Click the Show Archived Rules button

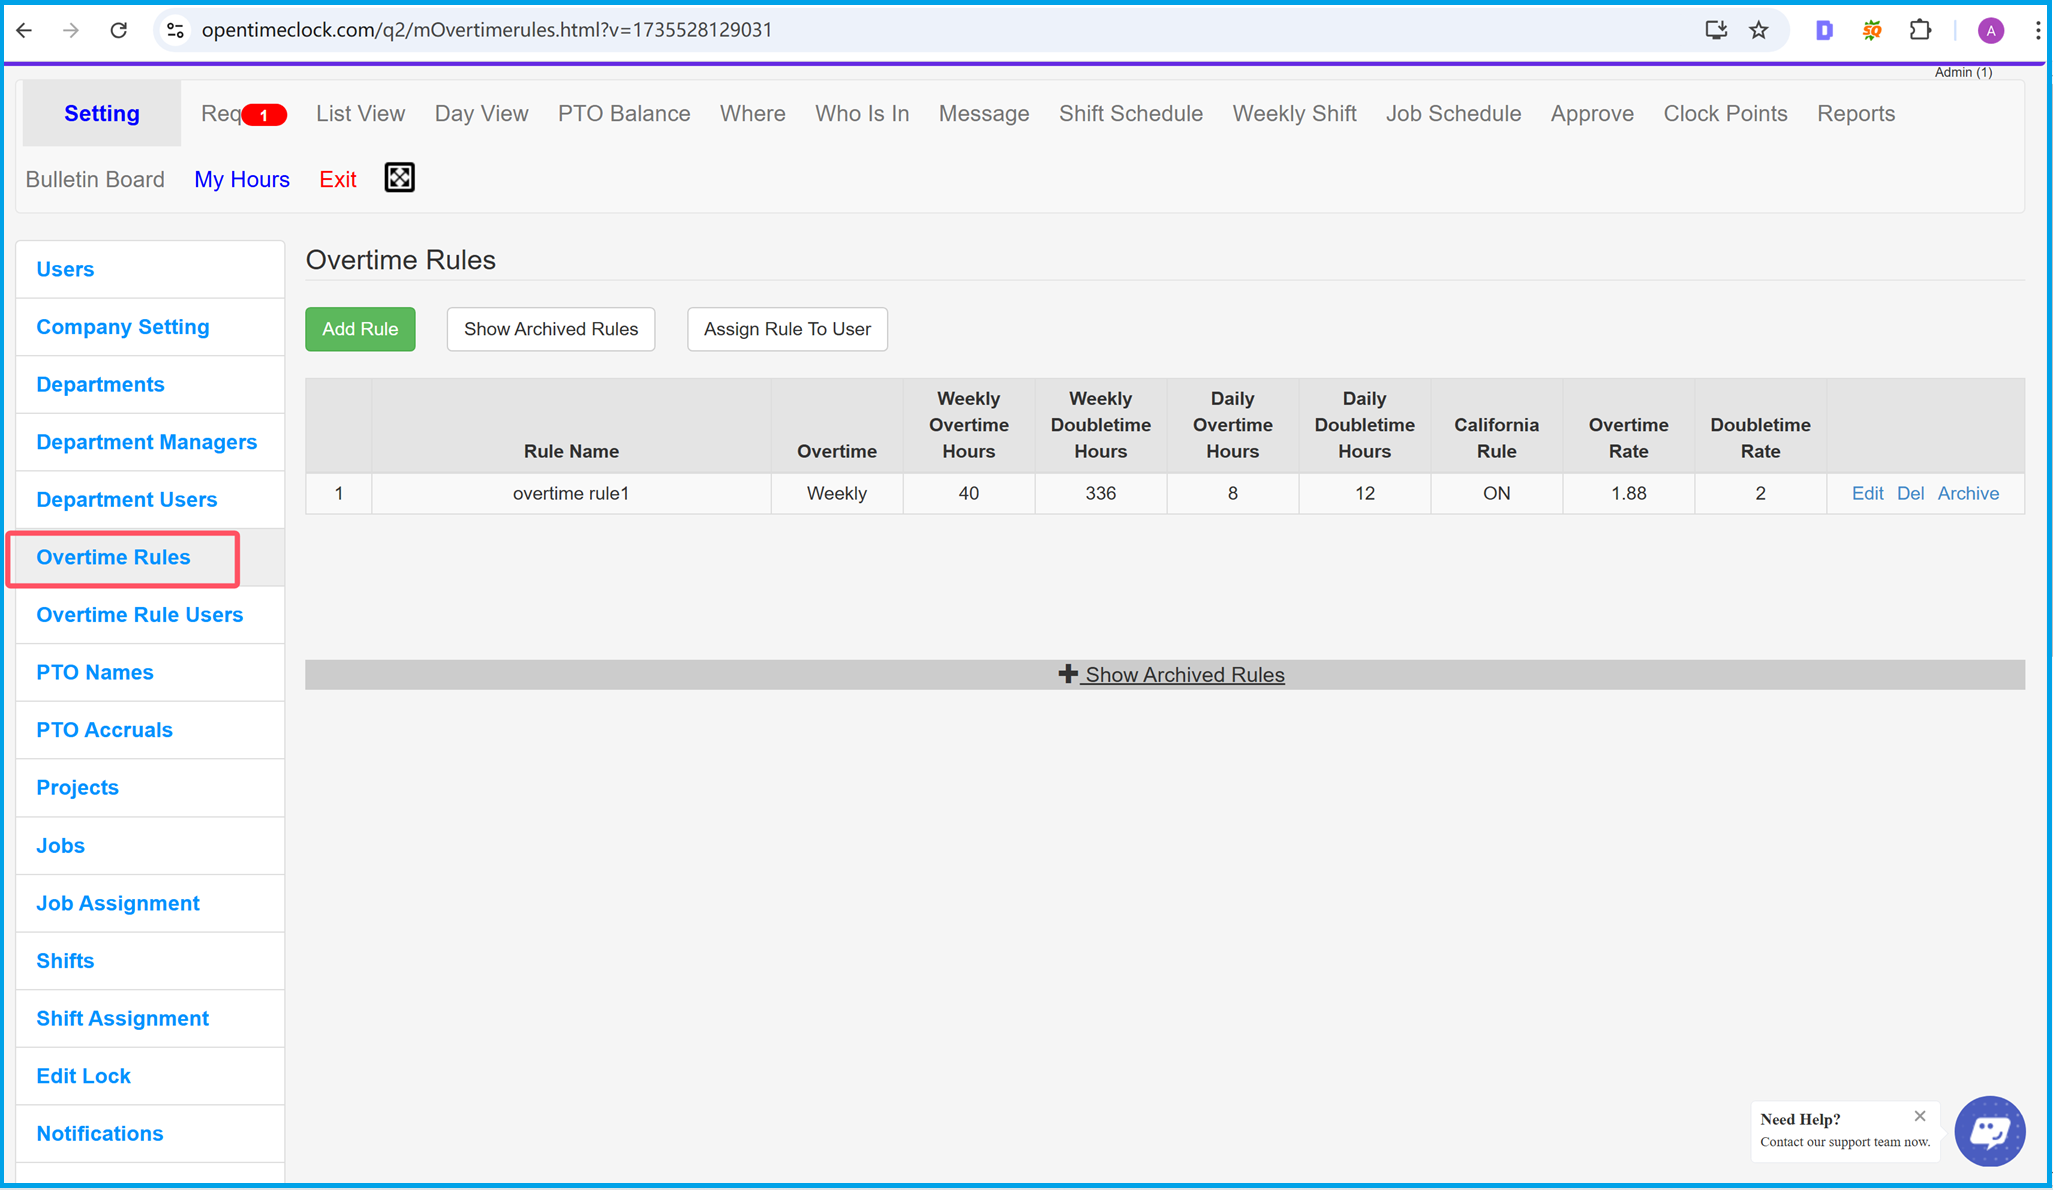pyautogui.click(x=551, y=329)
